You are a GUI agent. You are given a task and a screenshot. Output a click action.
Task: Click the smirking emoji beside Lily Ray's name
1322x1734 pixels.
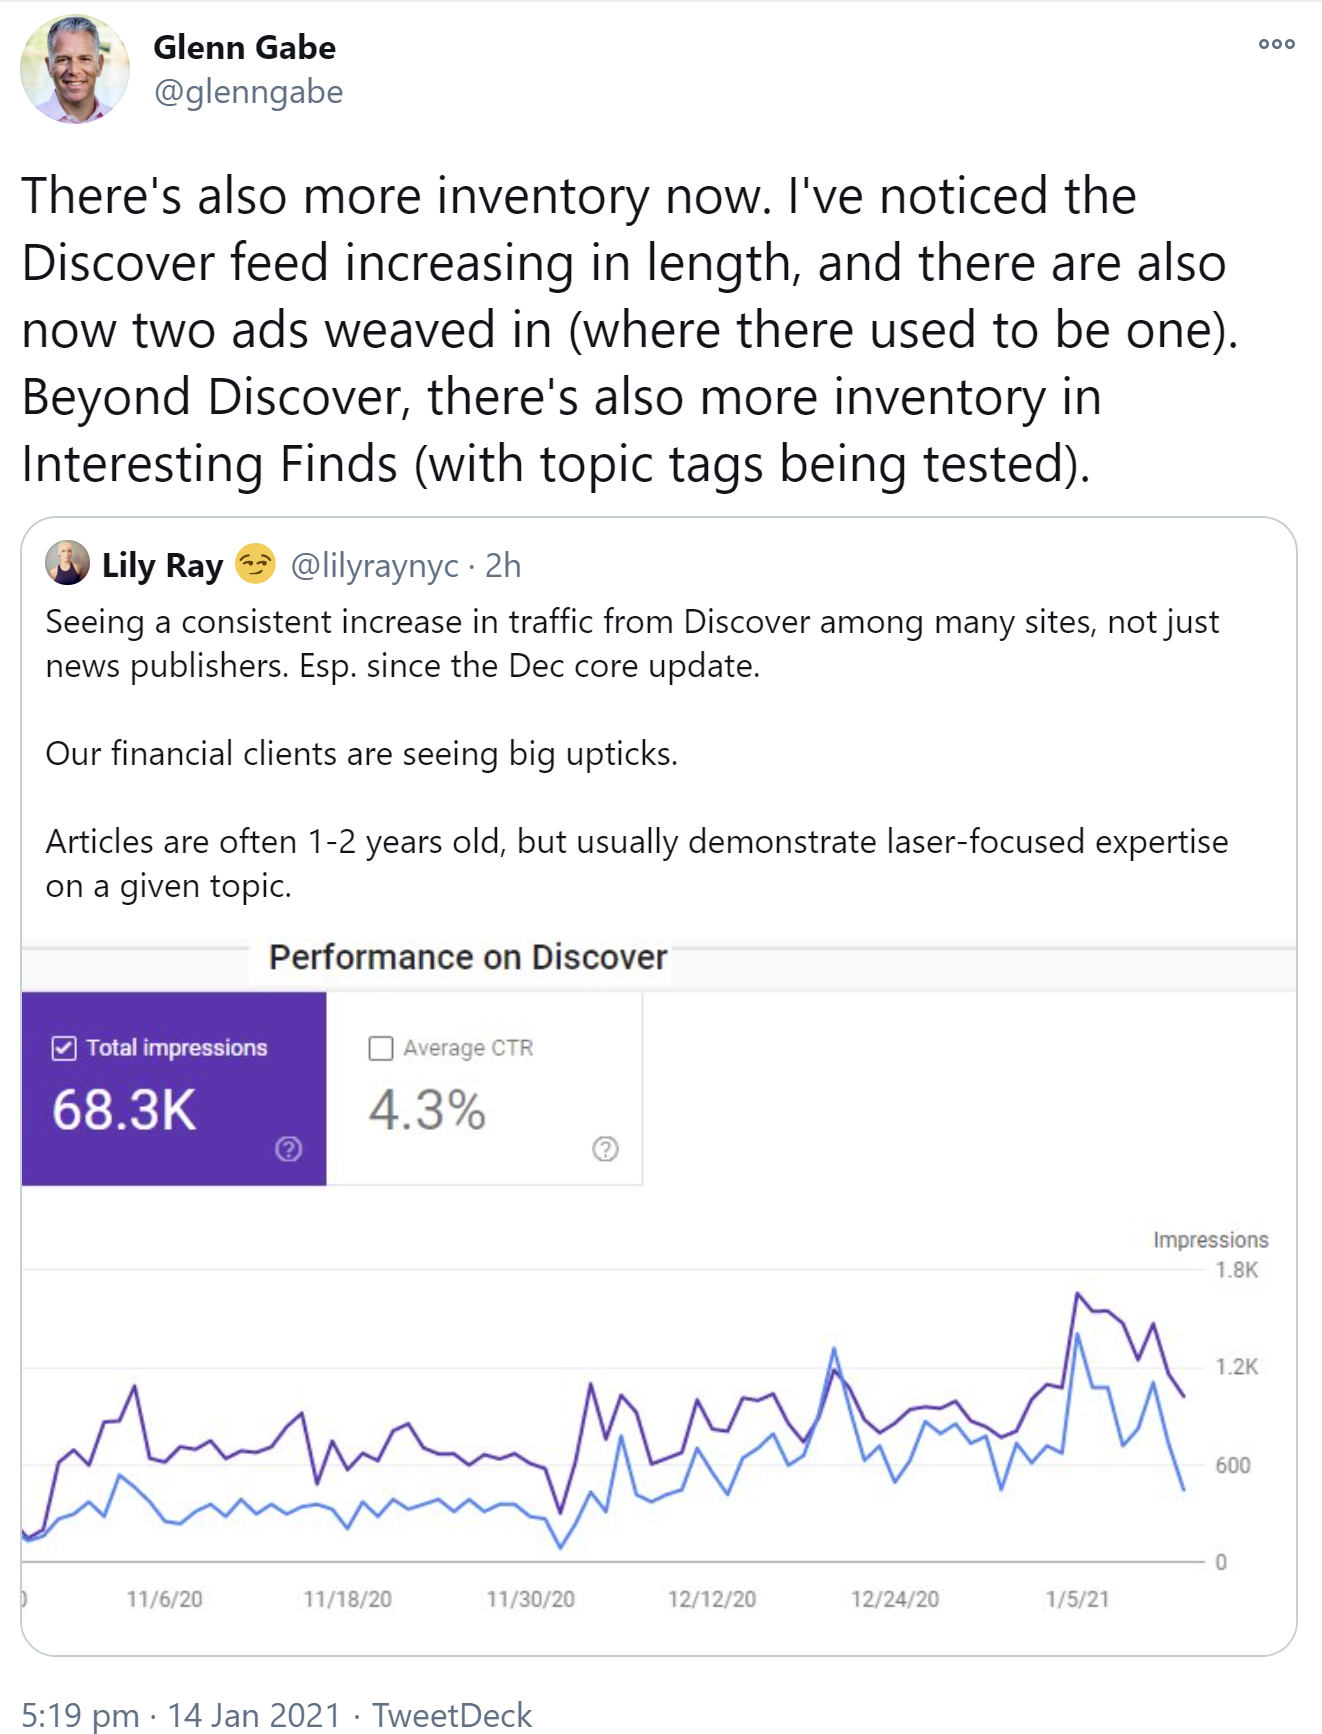253,563
